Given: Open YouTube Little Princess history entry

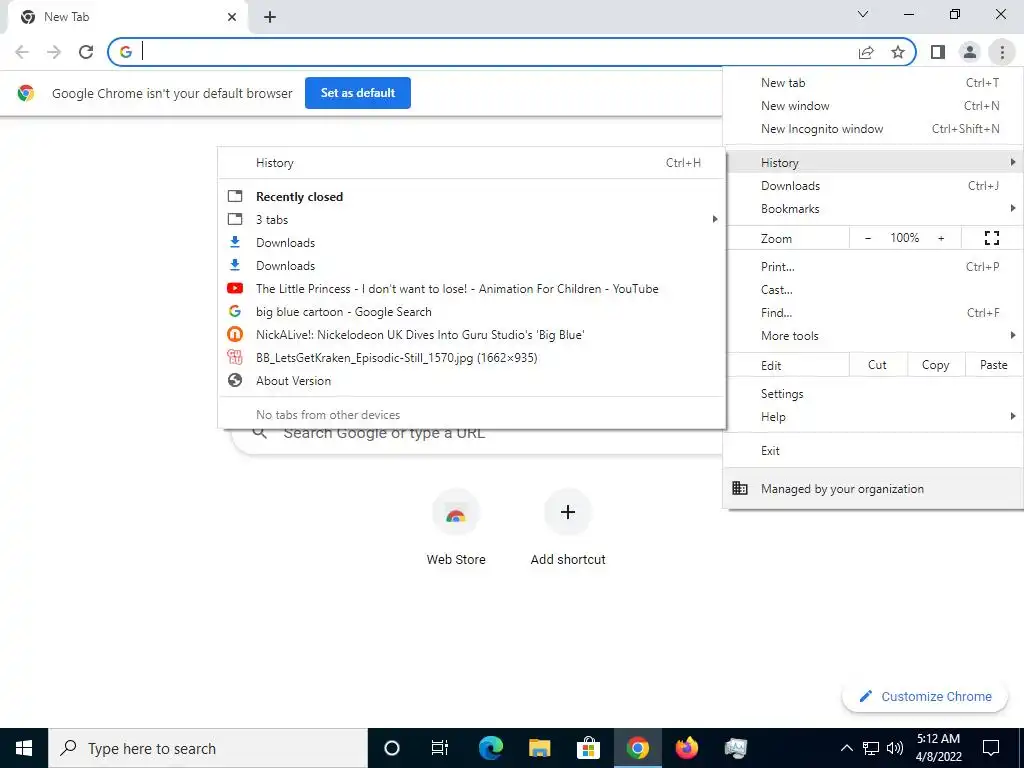Looking at the screenshot, I should pyautogui.click(x=472, y=289).
